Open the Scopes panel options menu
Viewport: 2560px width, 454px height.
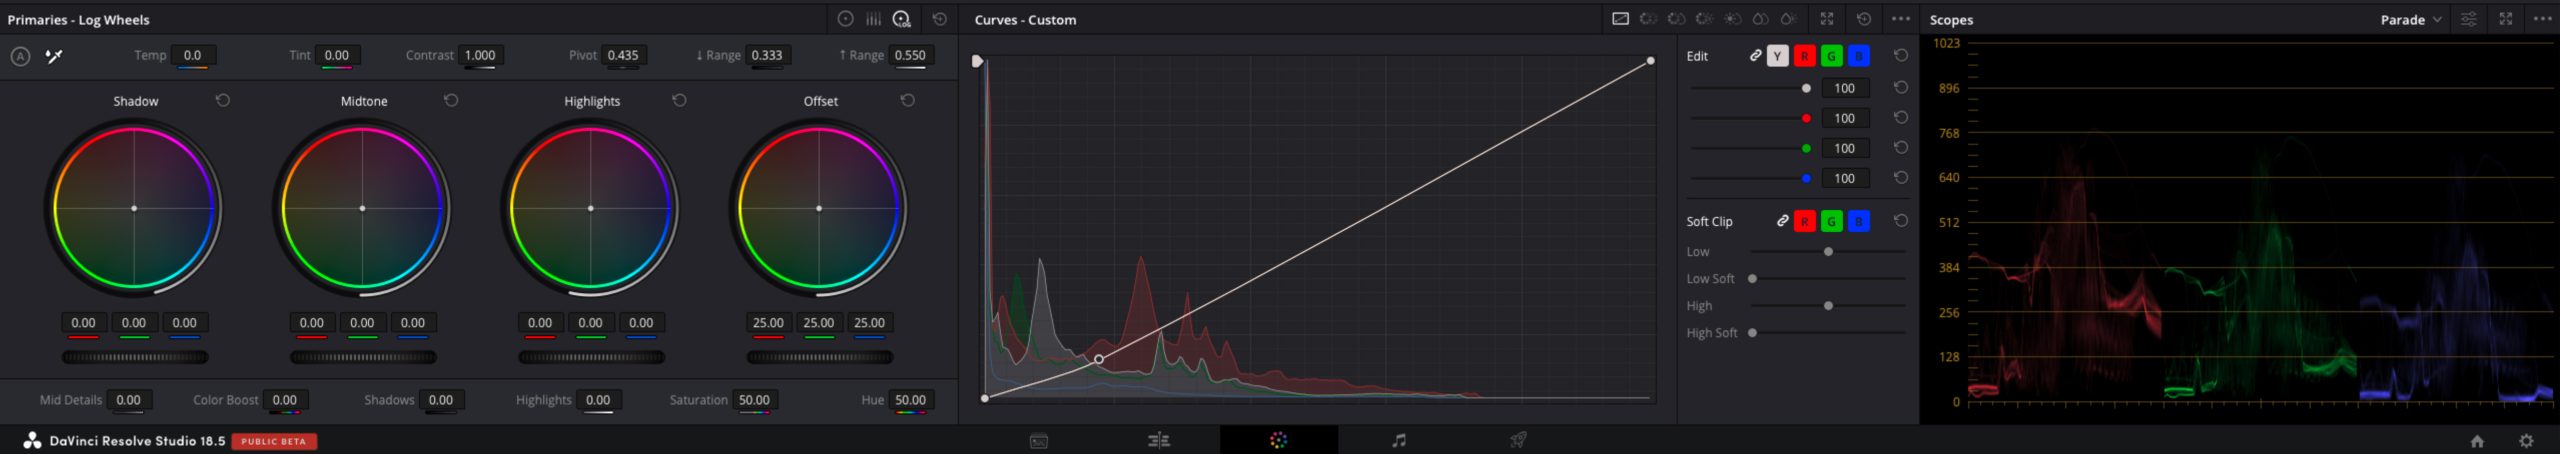point(2542,19)
